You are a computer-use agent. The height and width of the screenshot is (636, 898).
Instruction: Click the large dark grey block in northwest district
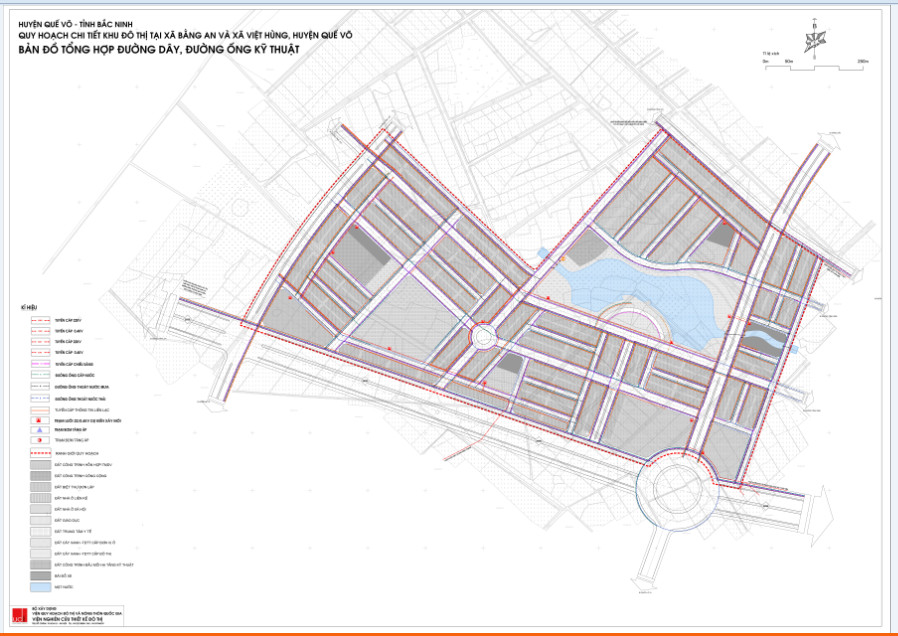coord(358,262)
